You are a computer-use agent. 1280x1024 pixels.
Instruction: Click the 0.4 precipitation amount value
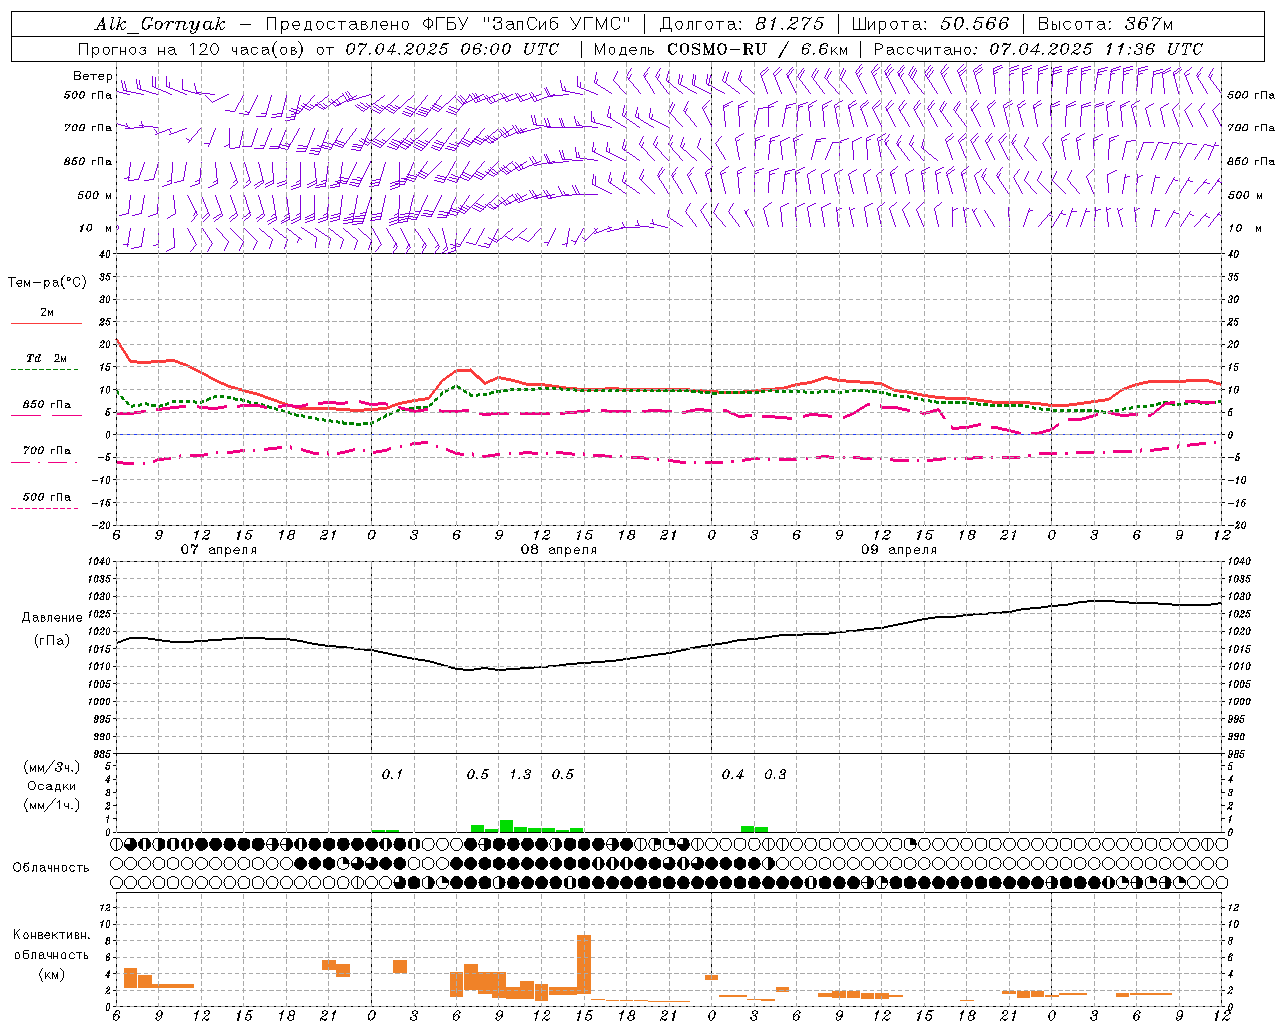coord(733,774)
